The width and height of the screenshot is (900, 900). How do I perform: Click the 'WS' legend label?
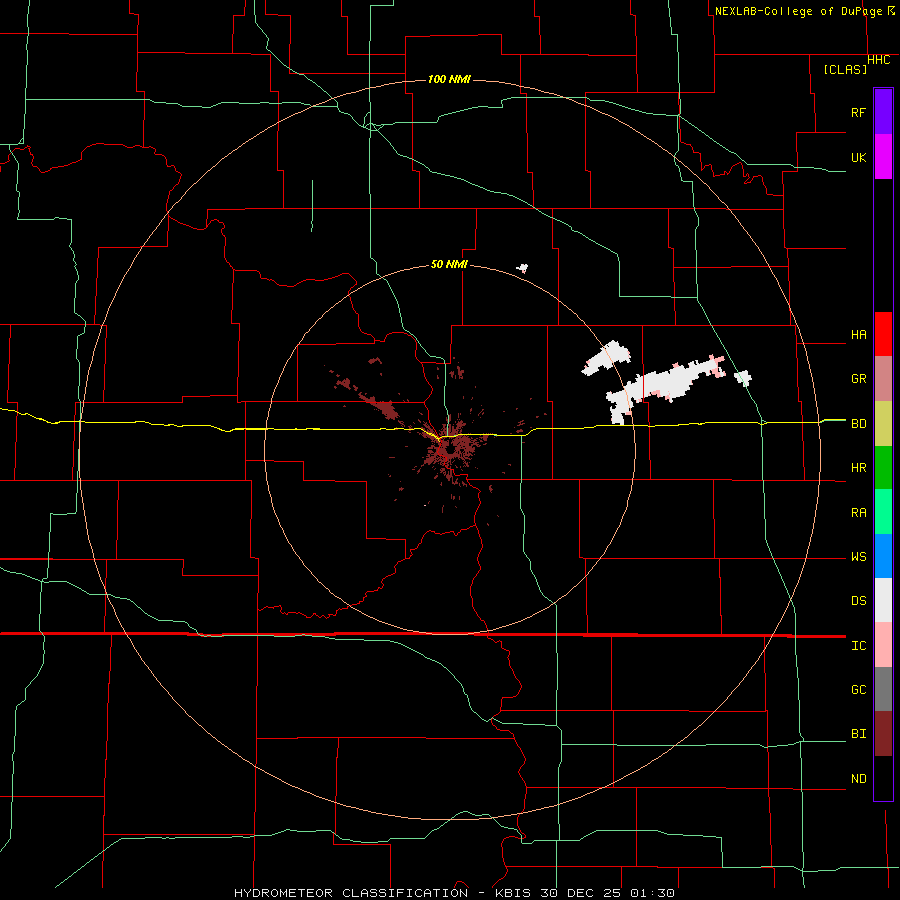click(x=858, y=557)
